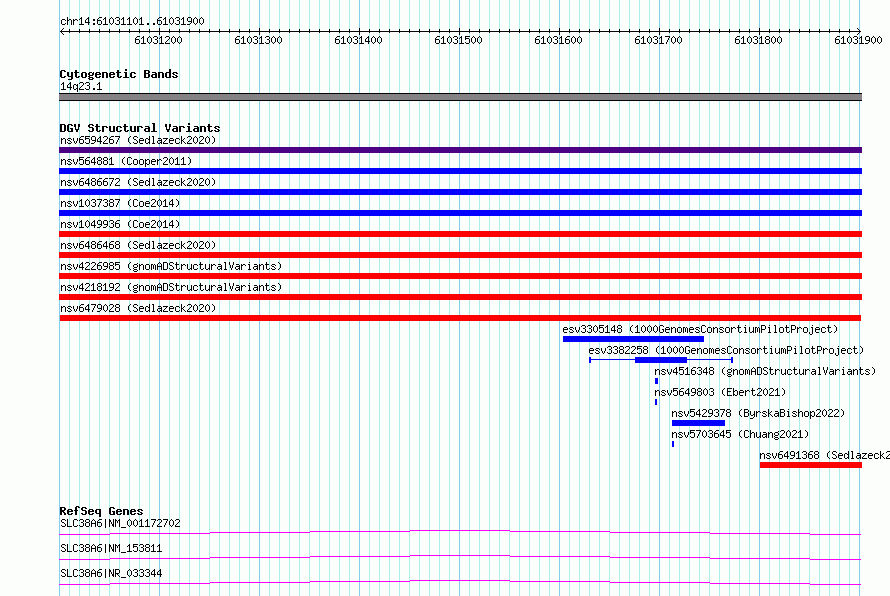The image size is (890, 596).
Task: Select the blue nsv5429378 variant bar
Action: 698,423
